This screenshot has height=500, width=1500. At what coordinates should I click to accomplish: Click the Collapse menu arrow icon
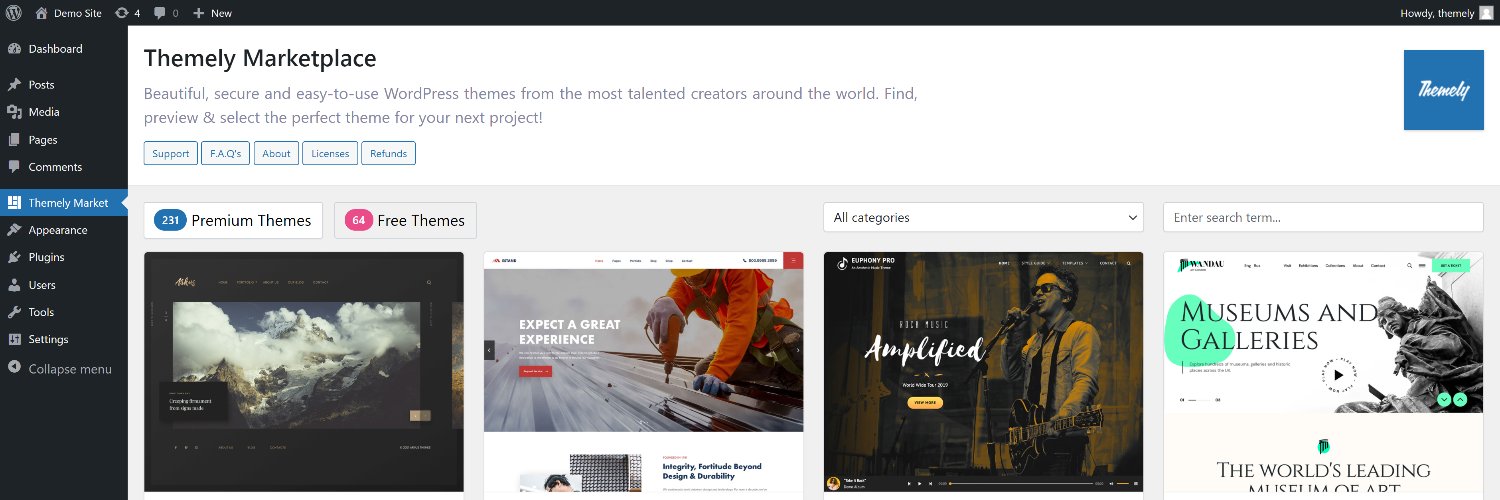click(x=14, y=368)
